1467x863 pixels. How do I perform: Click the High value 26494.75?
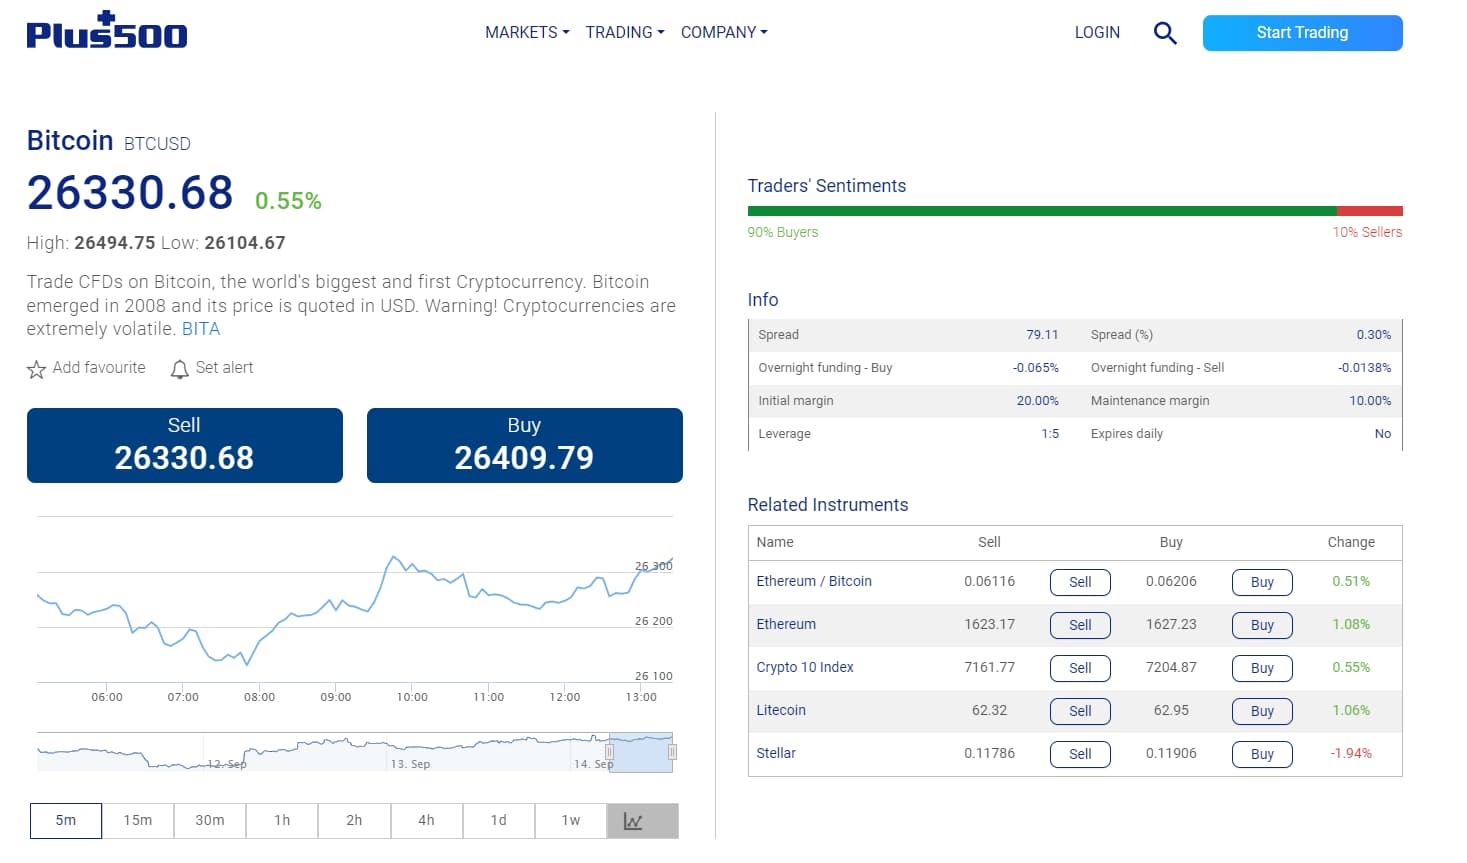(115, 243)
